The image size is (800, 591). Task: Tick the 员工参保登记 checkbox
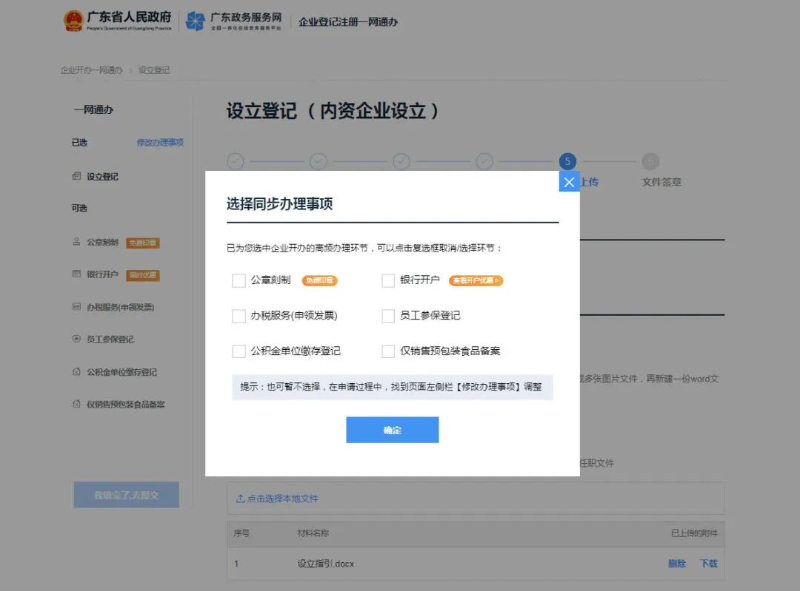[x=388, y=316]
